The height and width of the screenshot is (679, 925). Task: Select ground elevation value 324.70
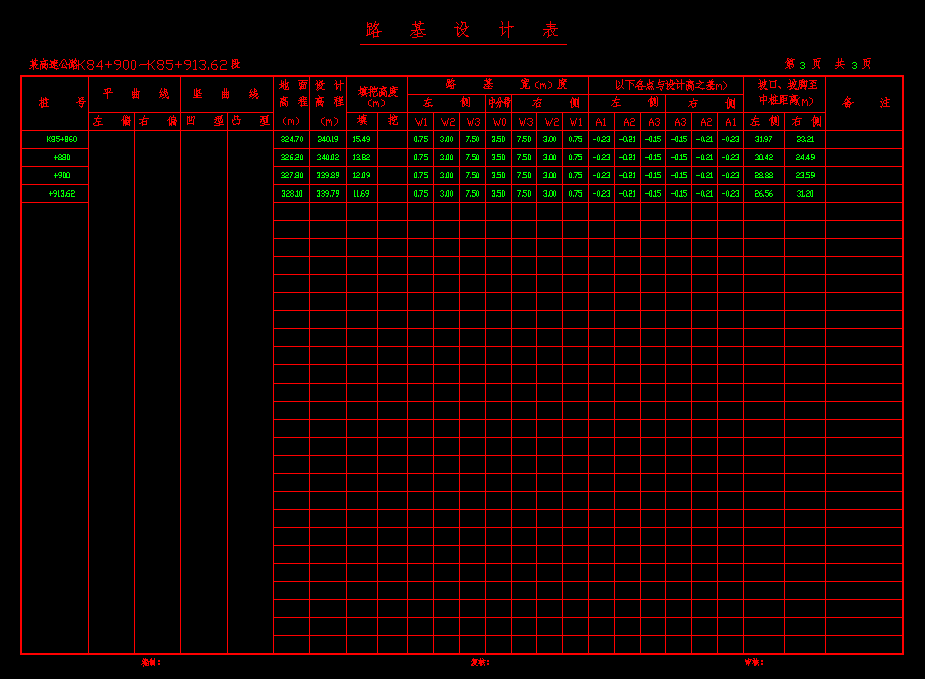292,139
